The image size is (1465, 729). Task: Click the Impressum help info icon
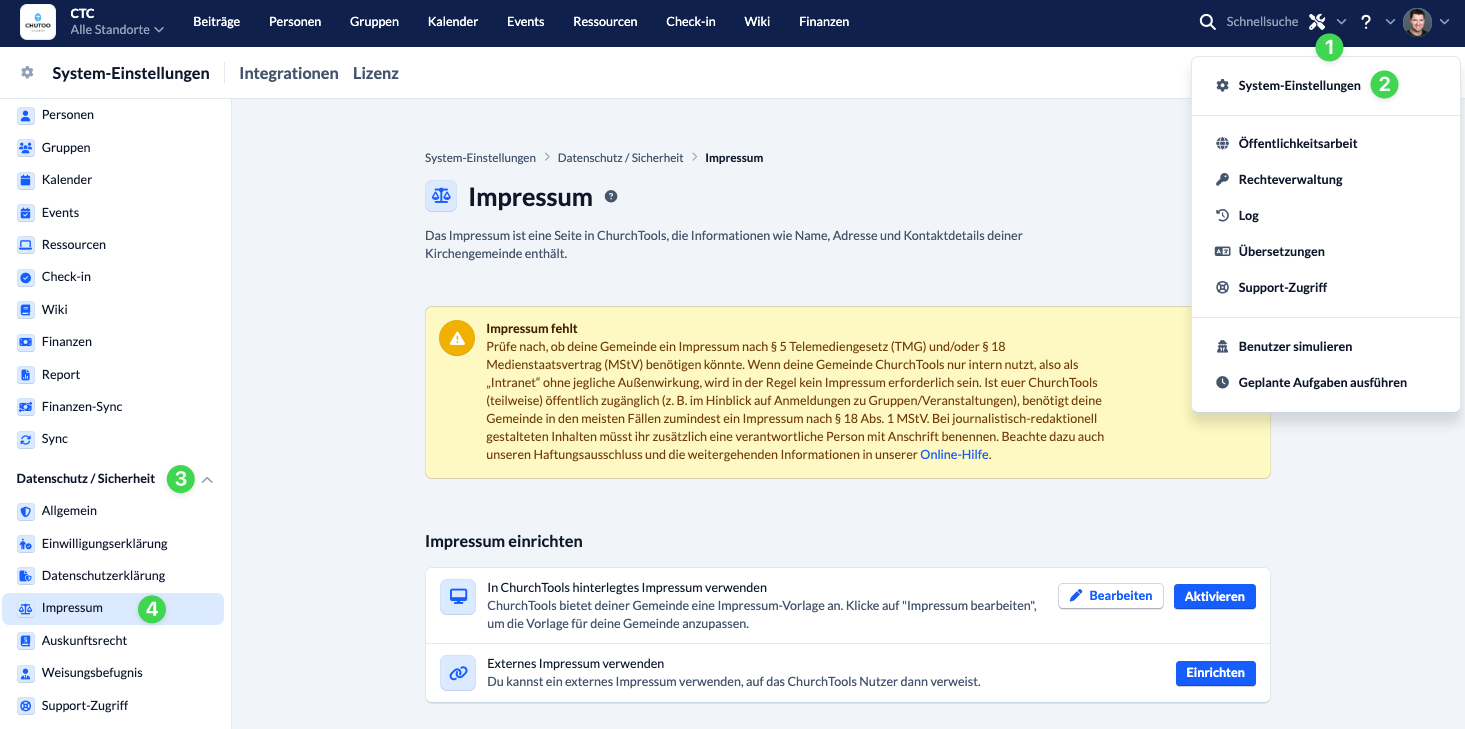[611, 197]
